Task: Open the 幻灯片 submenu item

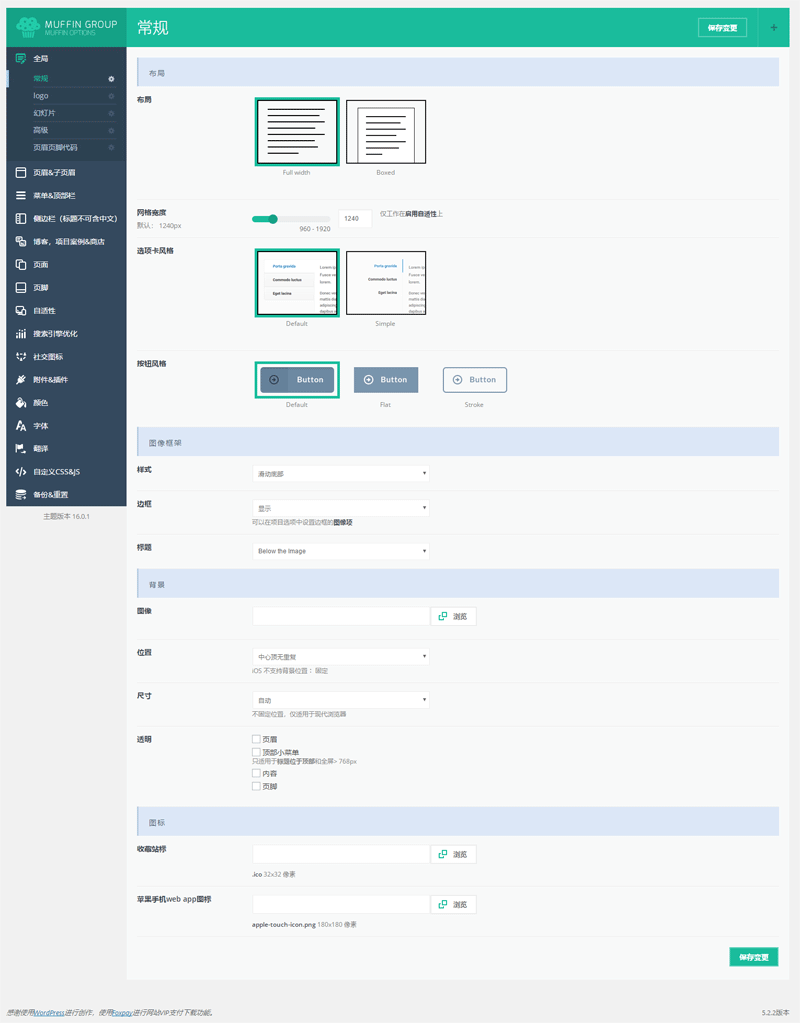Action: 44,113
